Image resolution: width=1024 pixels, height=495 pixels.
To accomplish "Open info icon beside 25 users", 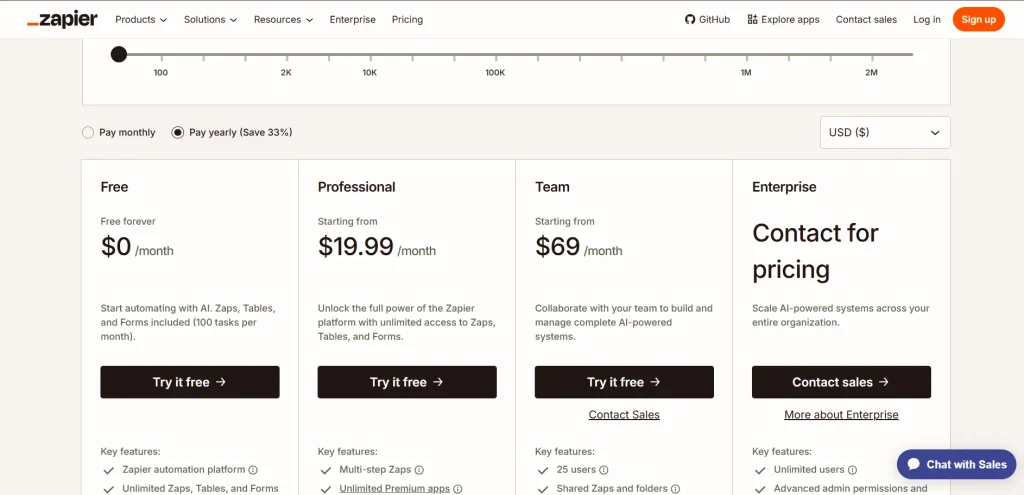I will point(603,470).
